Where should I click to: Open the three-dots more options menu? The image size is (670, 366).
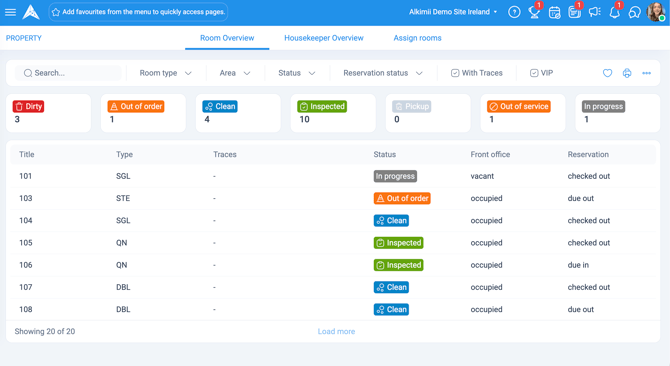click(646, 73)
